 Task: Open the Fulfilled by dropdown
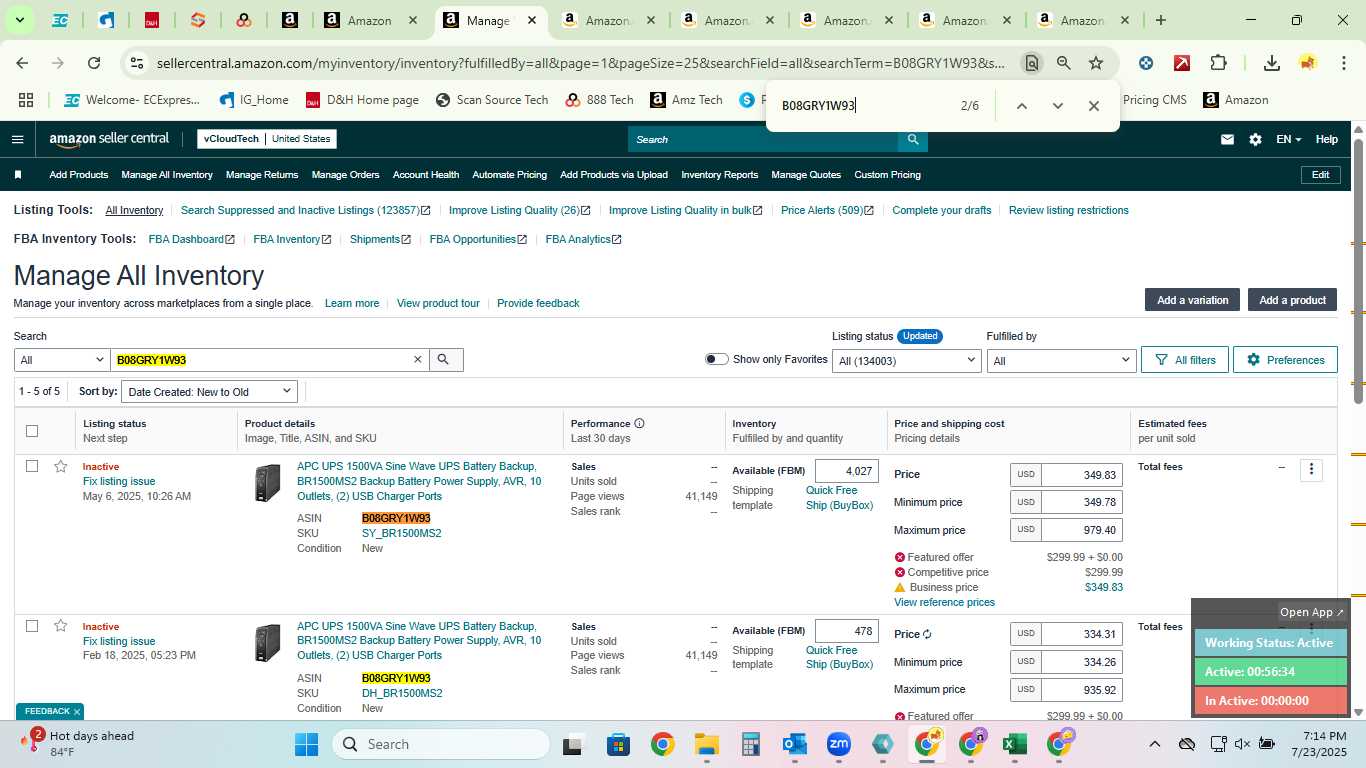tap(1061, 360)
